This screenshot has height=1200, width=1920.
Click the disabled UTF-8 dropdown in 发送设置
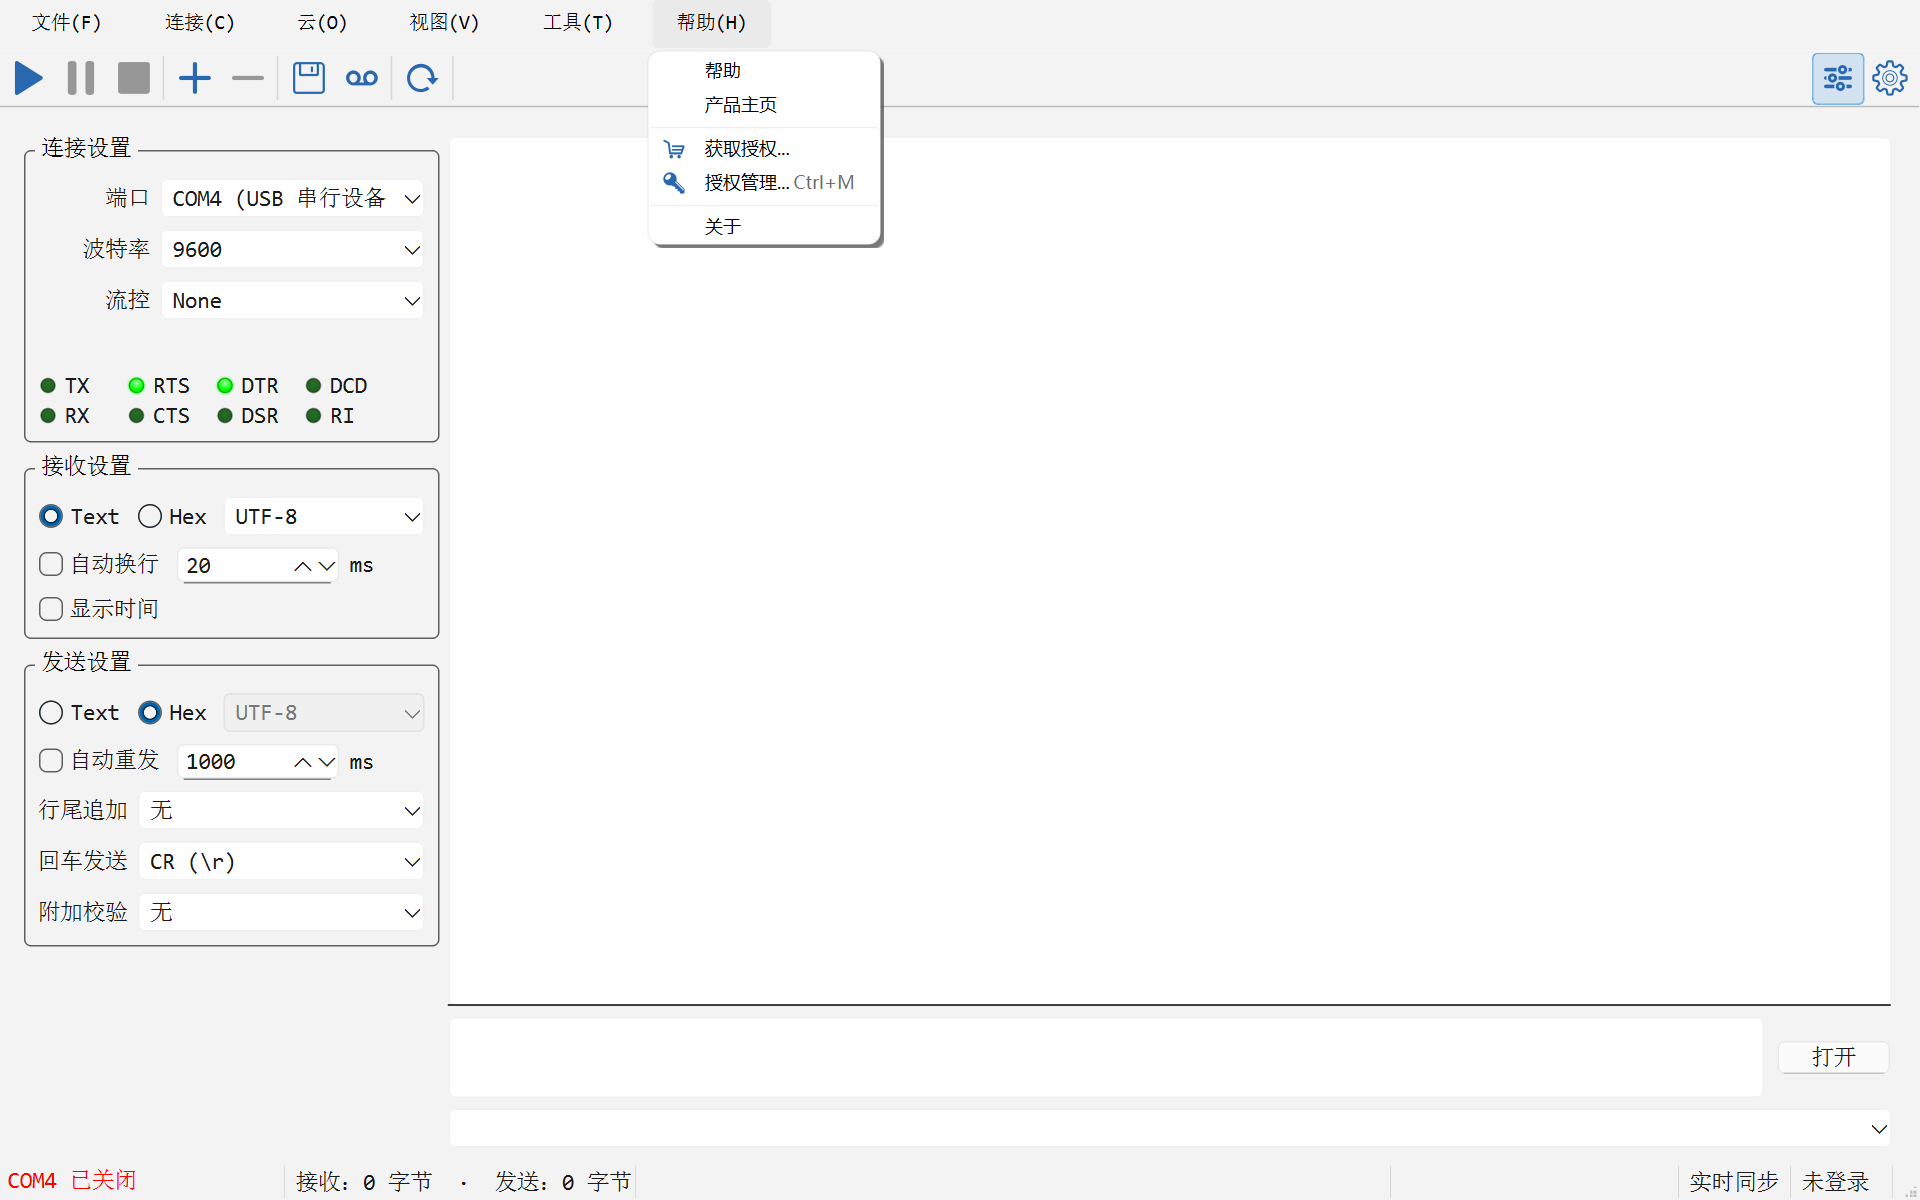pyautogui.click(x=324, y=713)
